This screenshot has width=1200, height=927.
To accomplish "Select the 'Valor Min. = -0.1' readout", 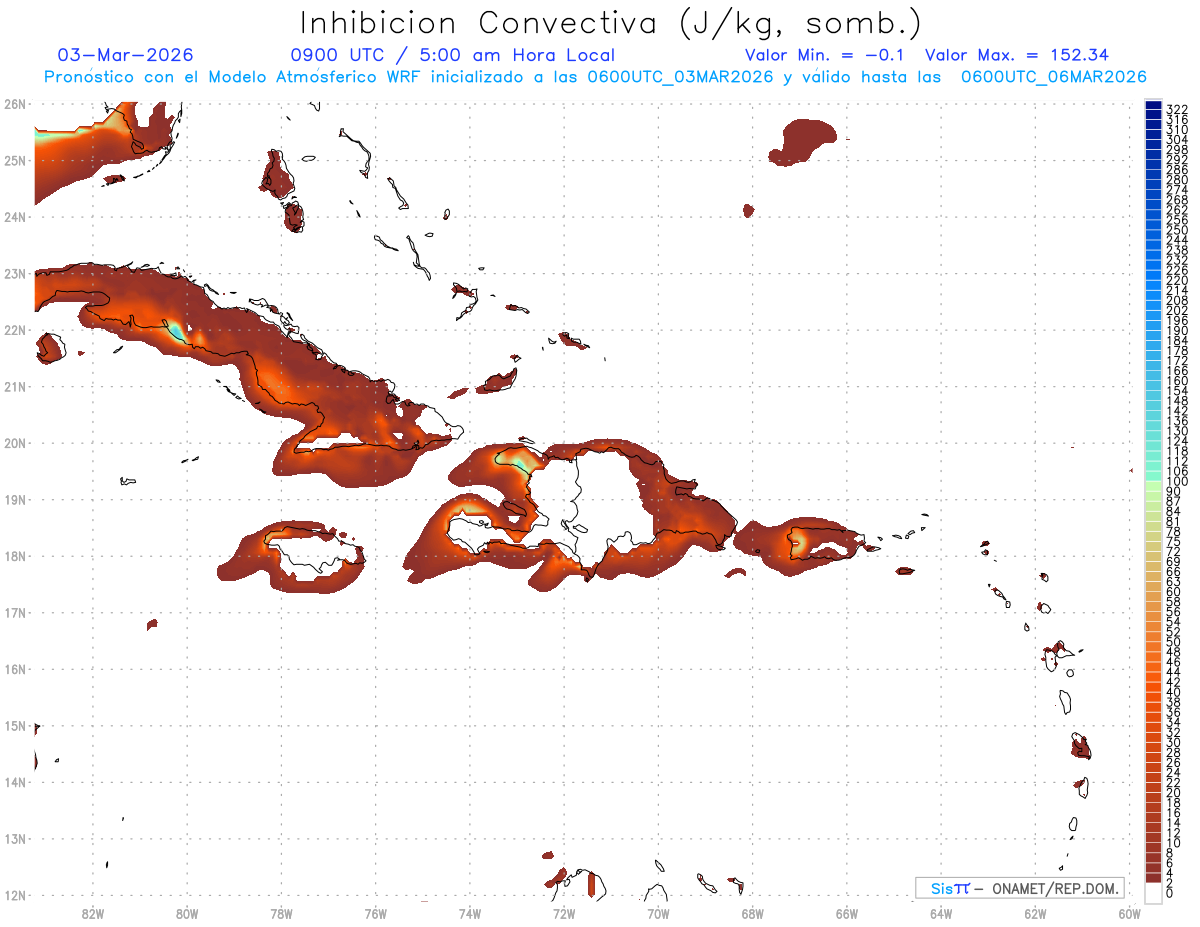I will (825, 55).
